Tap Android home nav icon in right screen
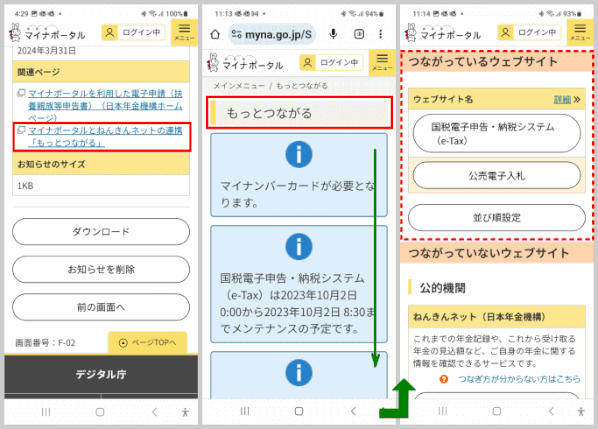The height and width of the screenshot is (429, 598). (497, 411)
